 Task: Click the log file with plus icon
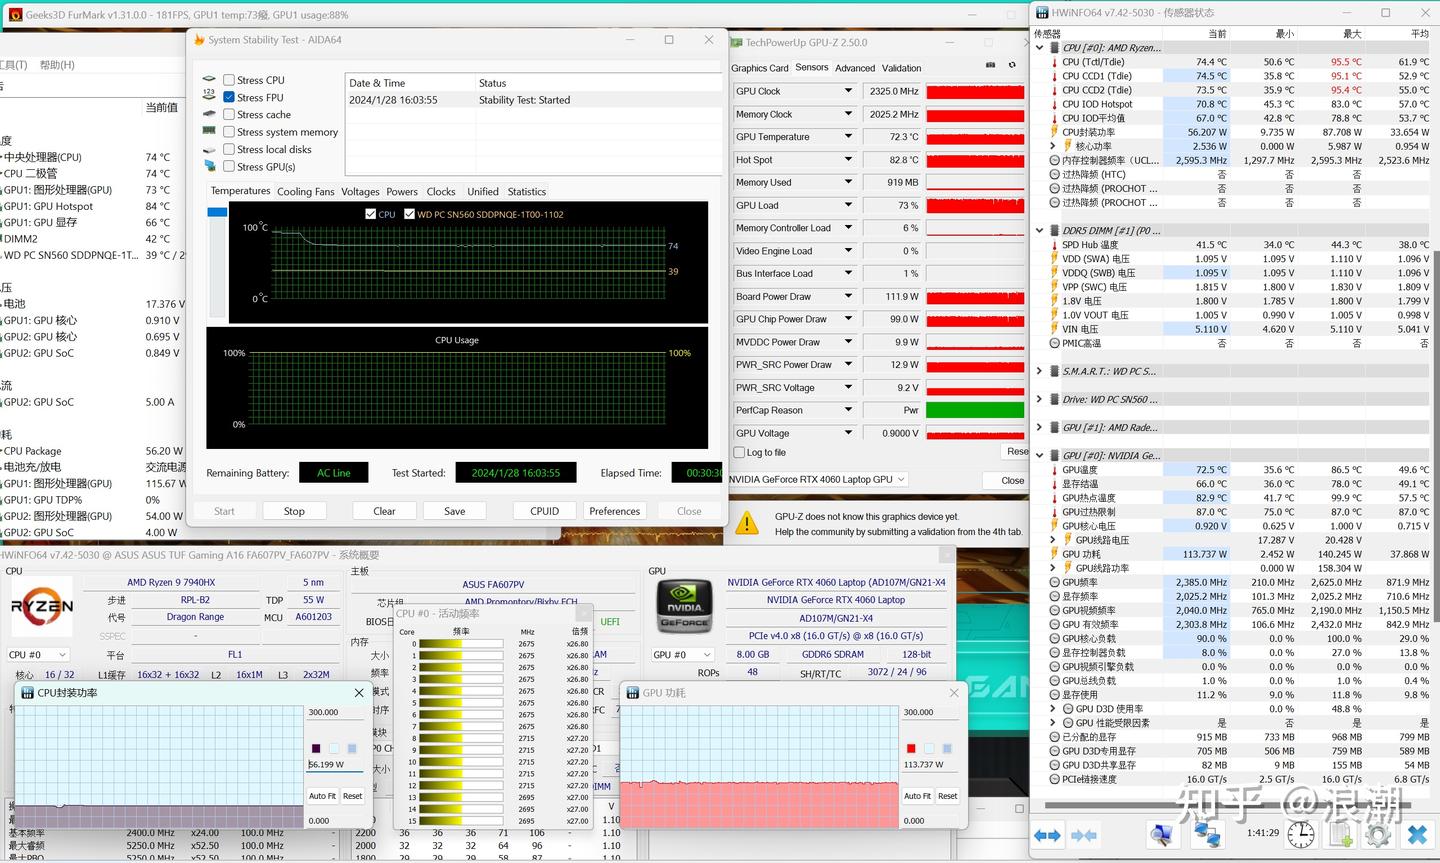coord(1339,835)
